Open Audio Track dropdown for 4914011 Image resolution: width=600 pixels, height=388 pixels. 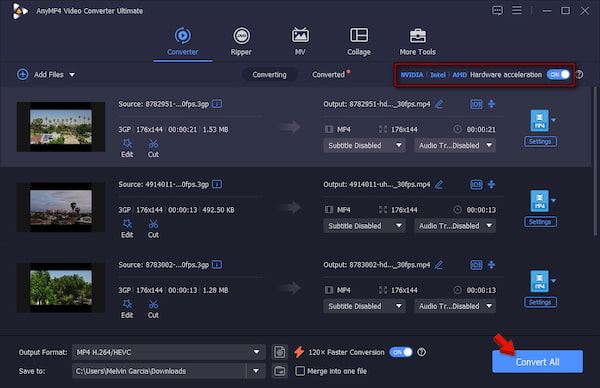tap(455, 226)
